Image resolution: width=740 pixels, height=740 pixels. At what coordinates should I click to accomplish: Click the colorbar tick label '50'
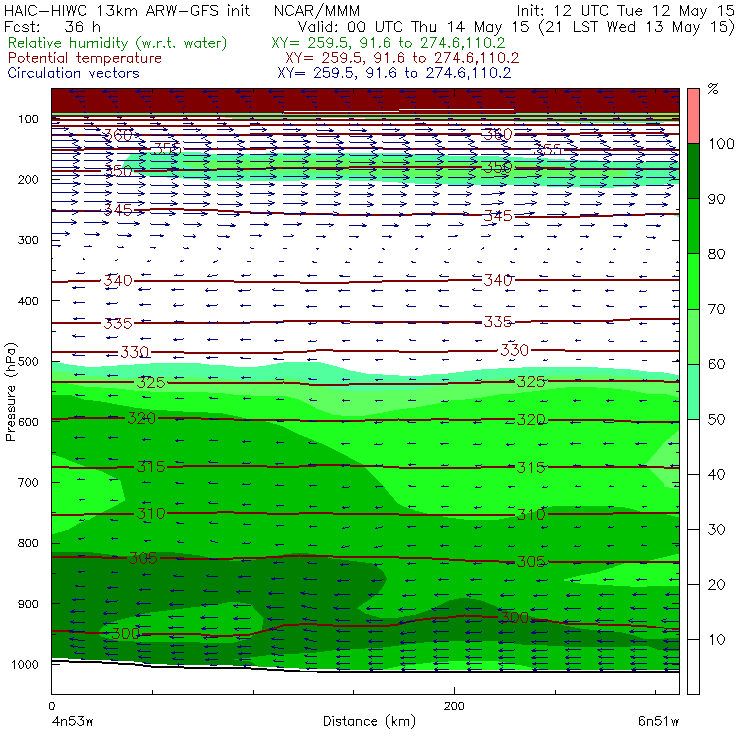(x=716, y=419)
